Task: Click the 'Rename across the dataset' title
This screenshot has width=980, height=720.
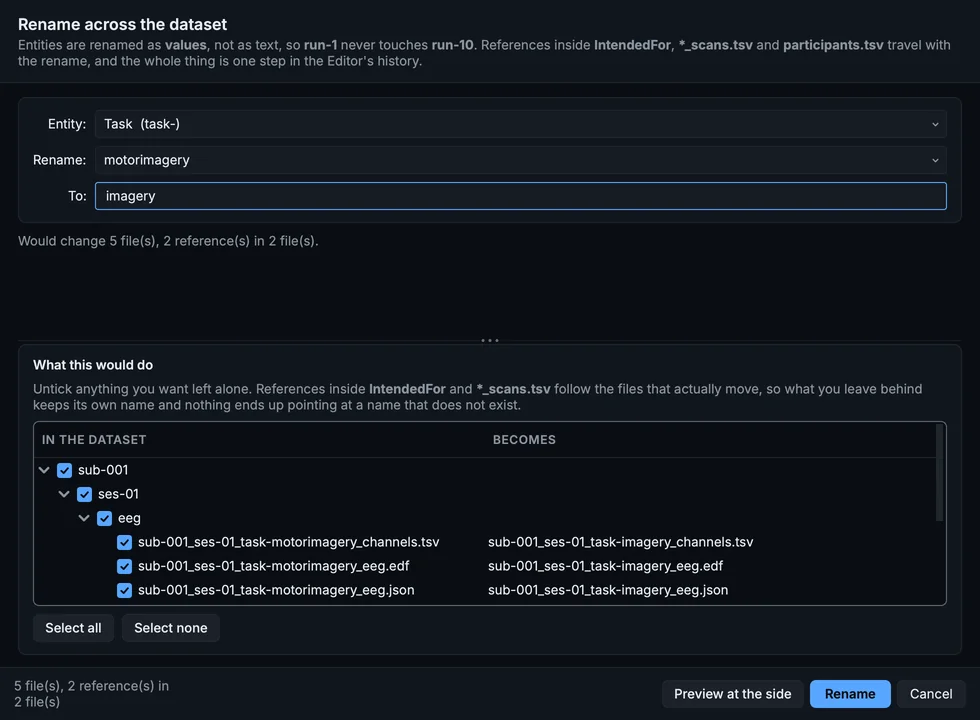Action: (122, 24)
